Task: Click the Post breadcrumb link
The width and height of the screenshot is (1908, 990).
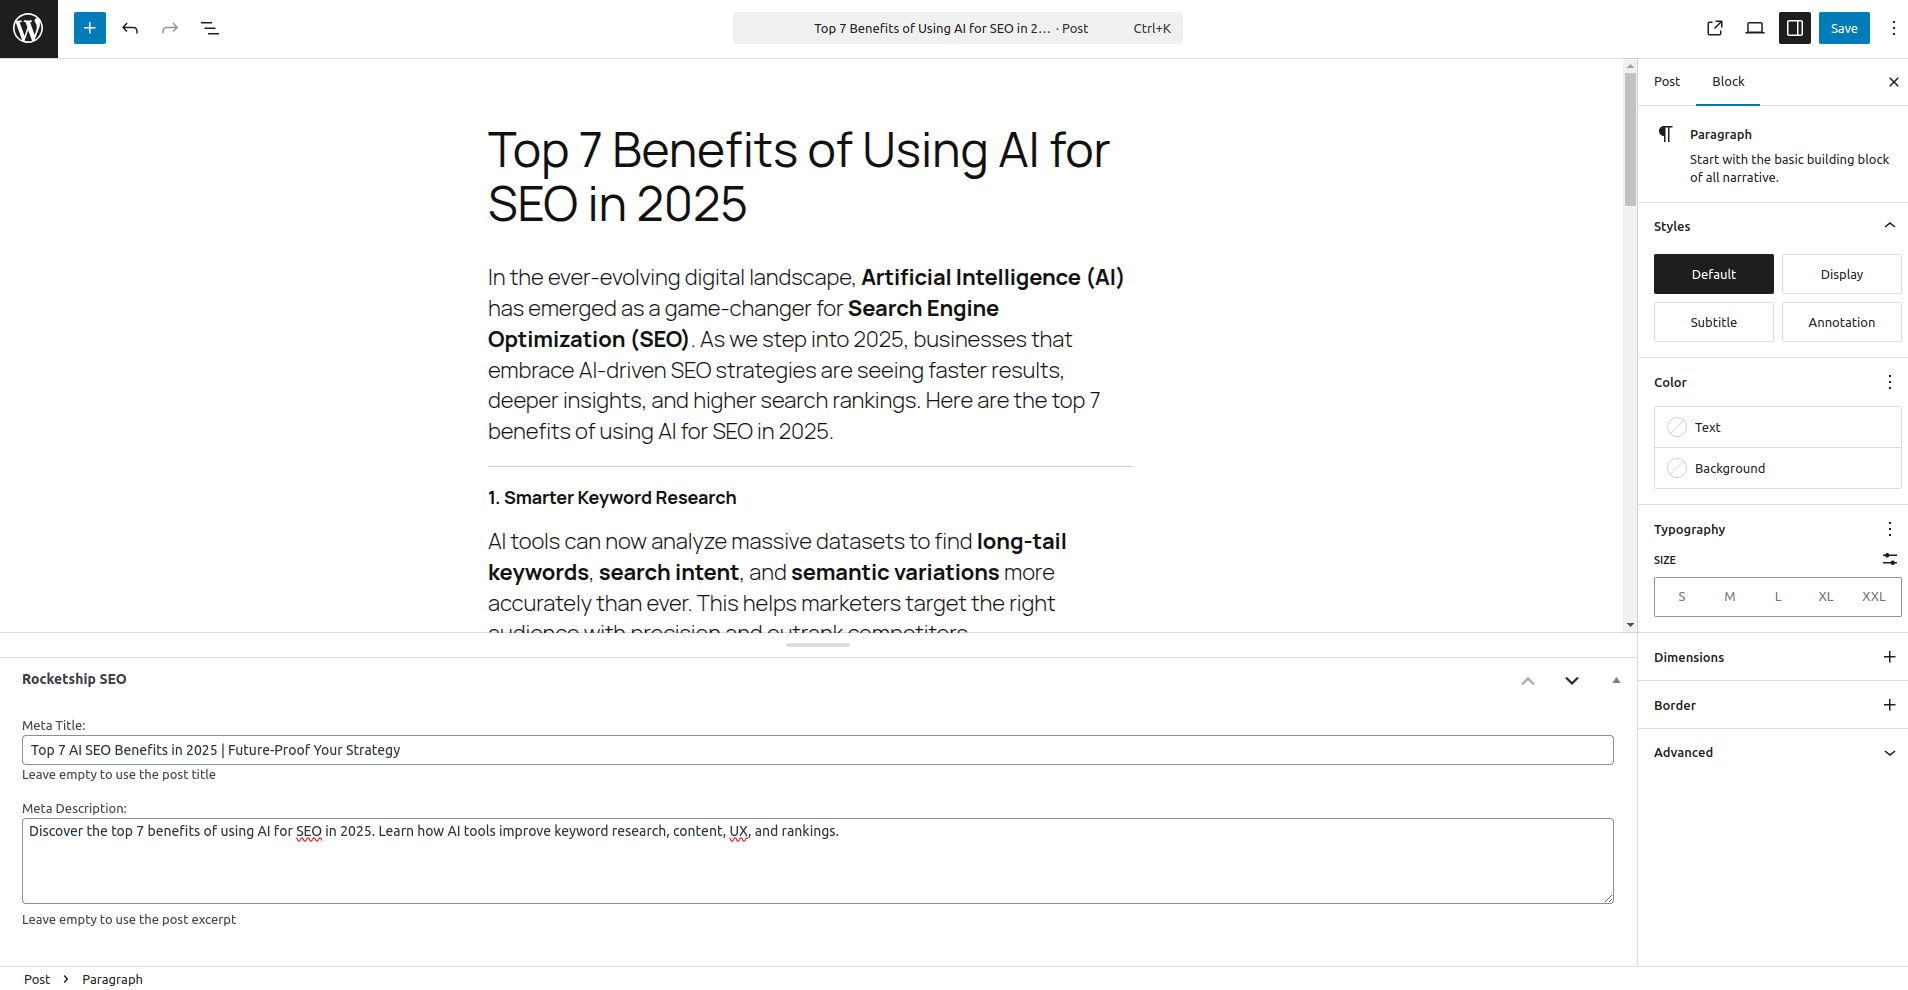Action: tap(37, 979)
